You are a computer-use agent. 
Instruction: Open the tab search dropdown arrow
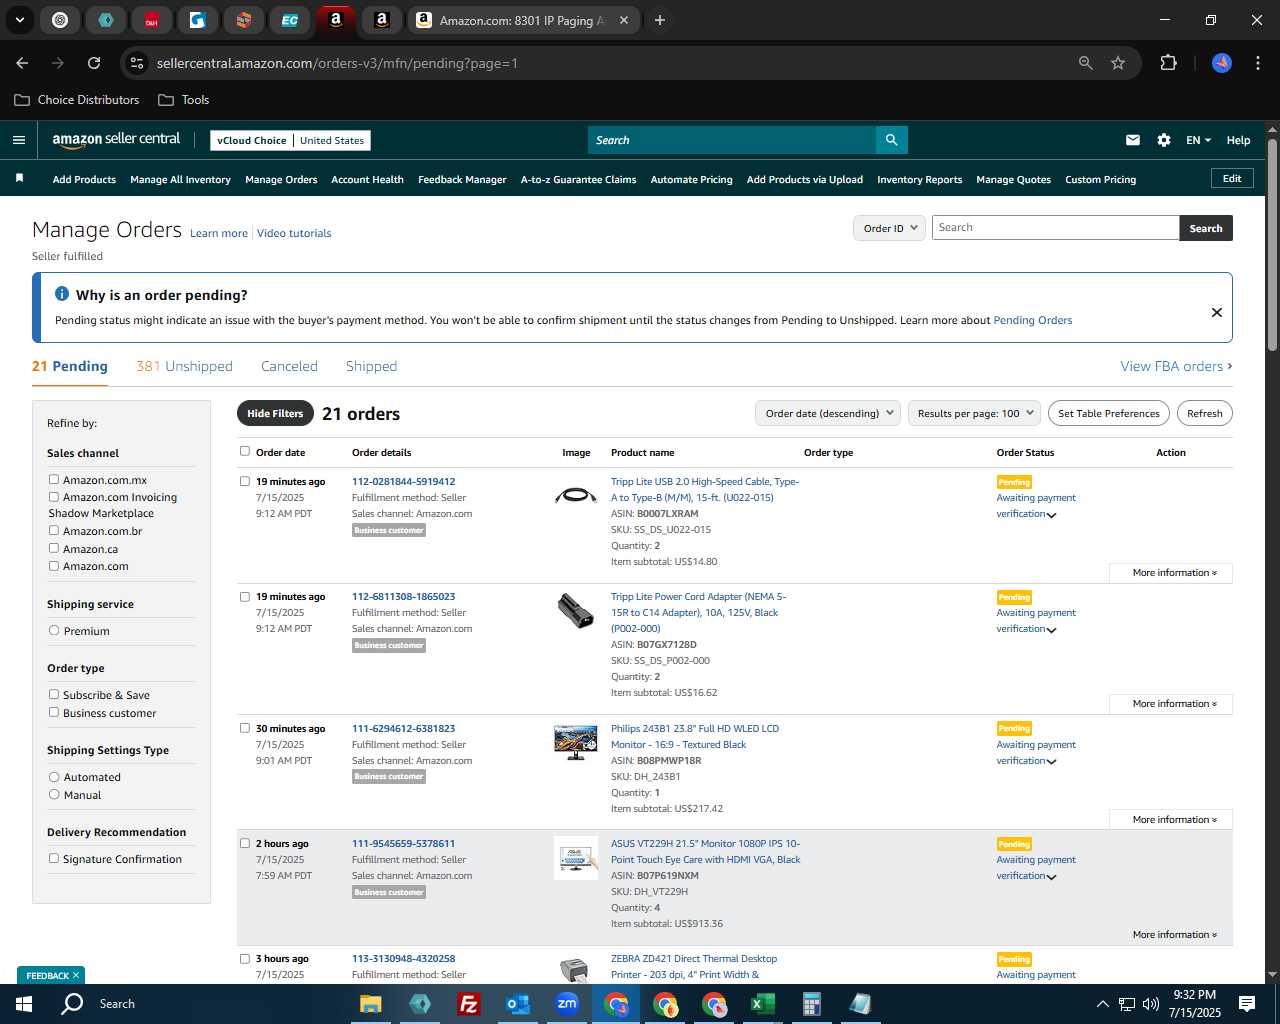(x=19, y=20)
